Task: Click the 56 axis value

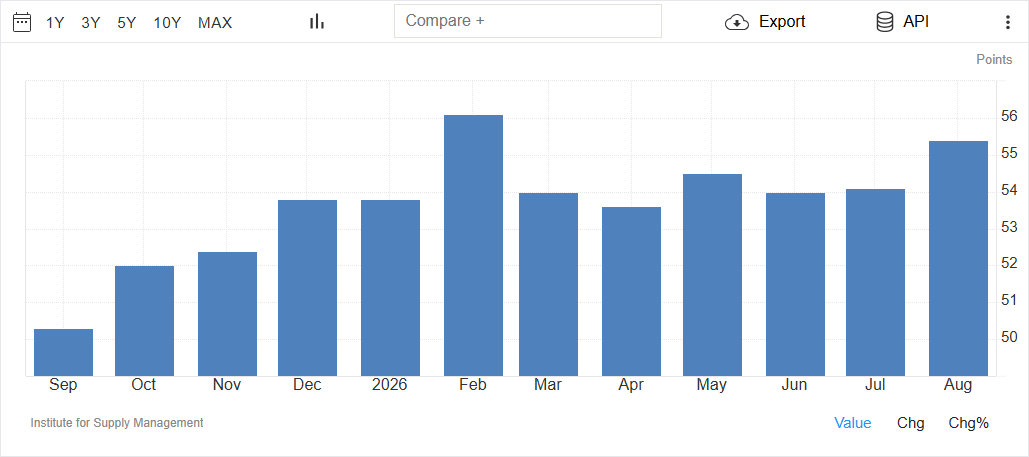Action: [1010, 116]
